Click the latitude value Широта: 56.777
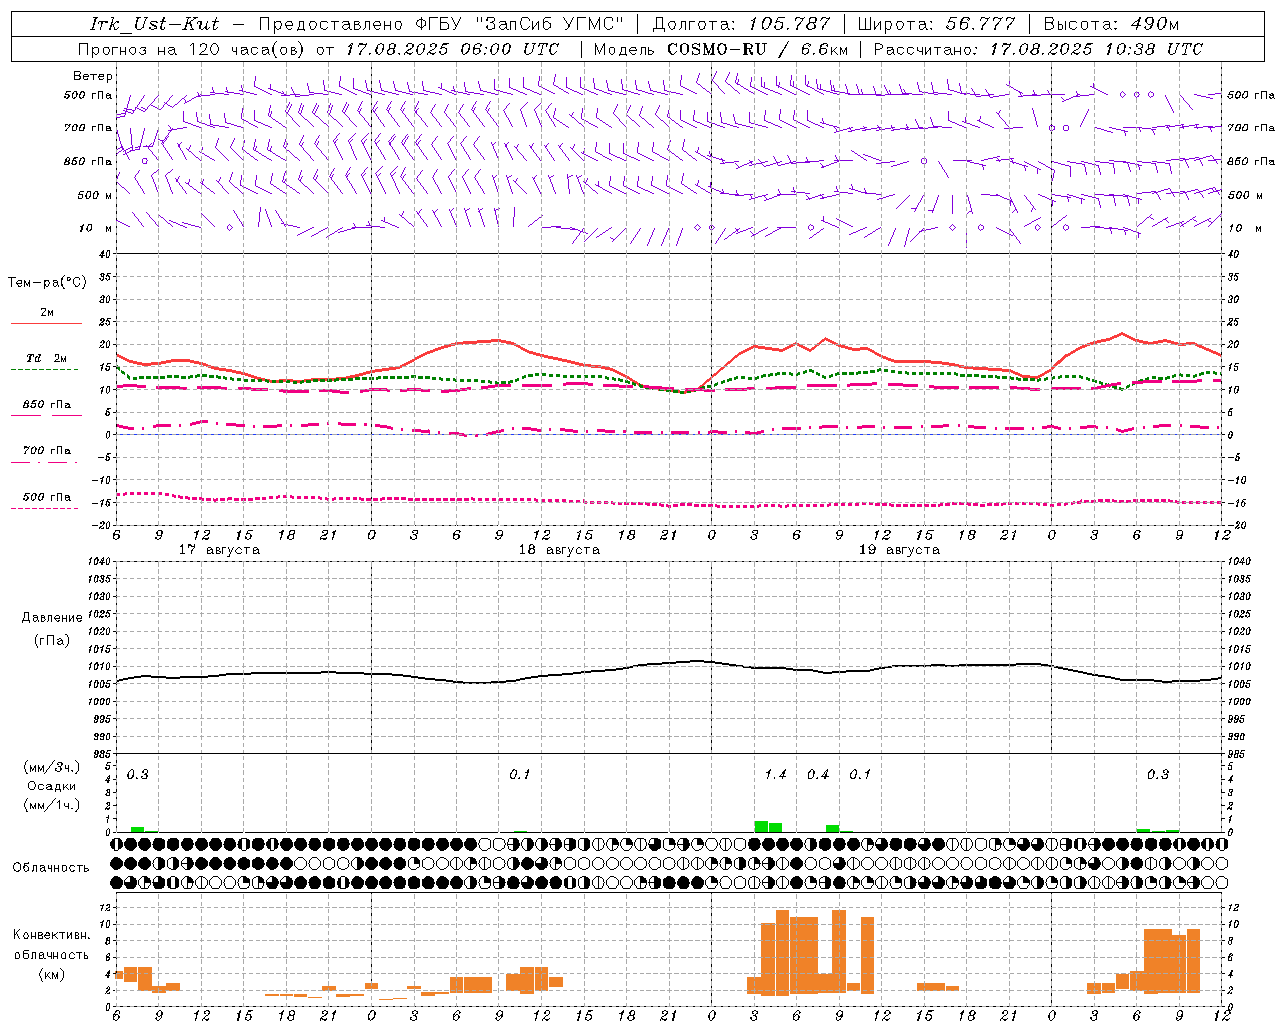The width and height of the screenshot is (1280, 1024). coord(937,24)
